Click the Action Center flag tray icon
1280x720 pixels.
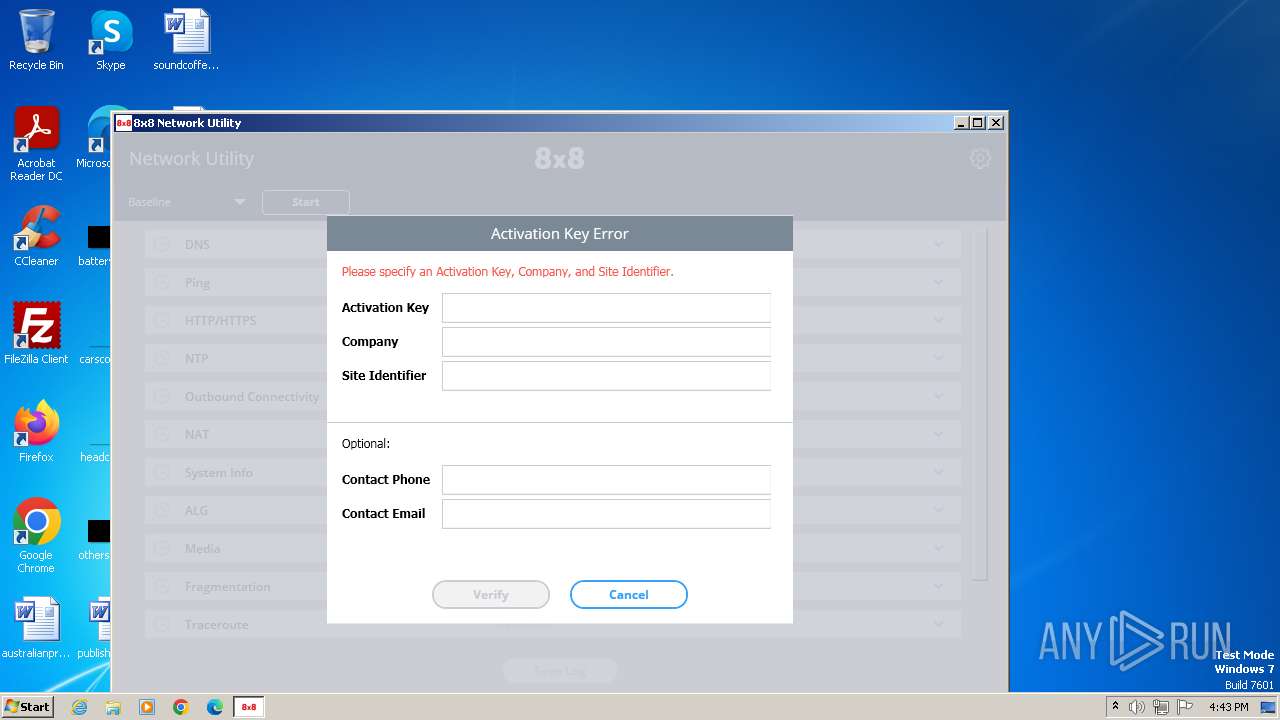1185,707
